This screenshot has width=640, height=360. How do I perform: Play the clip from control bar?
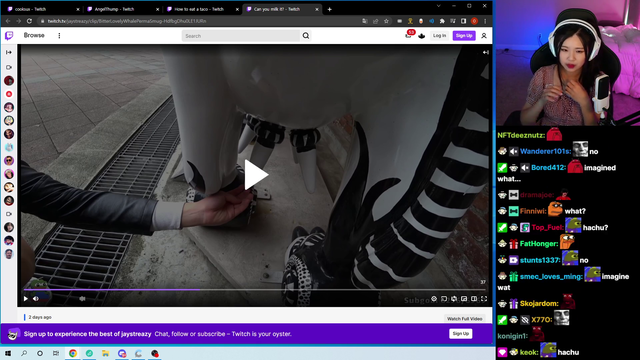[26, 299]
